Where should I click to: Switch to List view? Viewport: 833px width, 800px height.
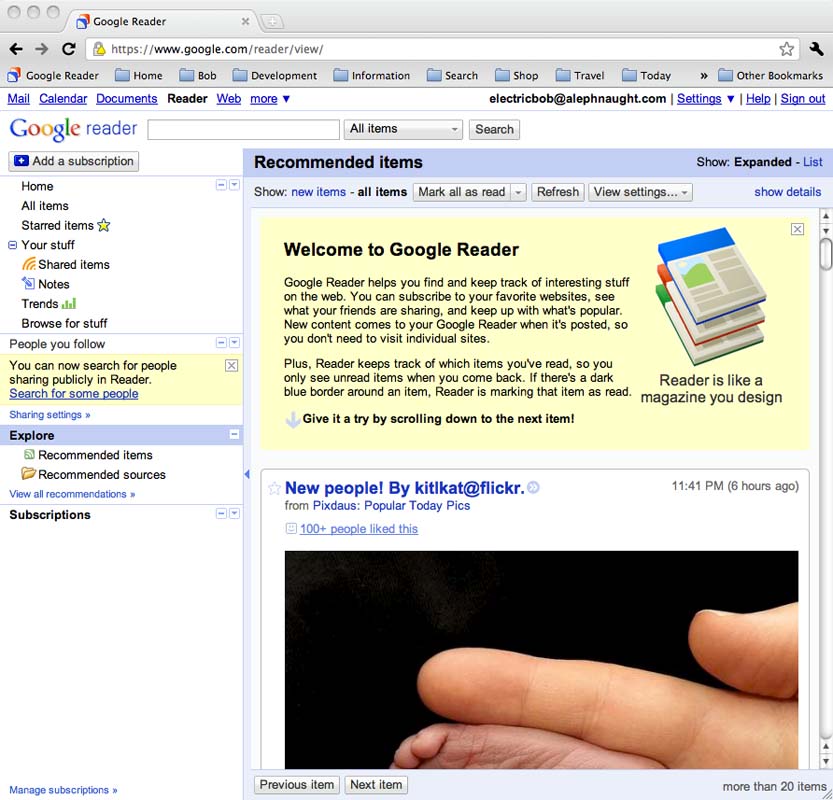point(812,162)
